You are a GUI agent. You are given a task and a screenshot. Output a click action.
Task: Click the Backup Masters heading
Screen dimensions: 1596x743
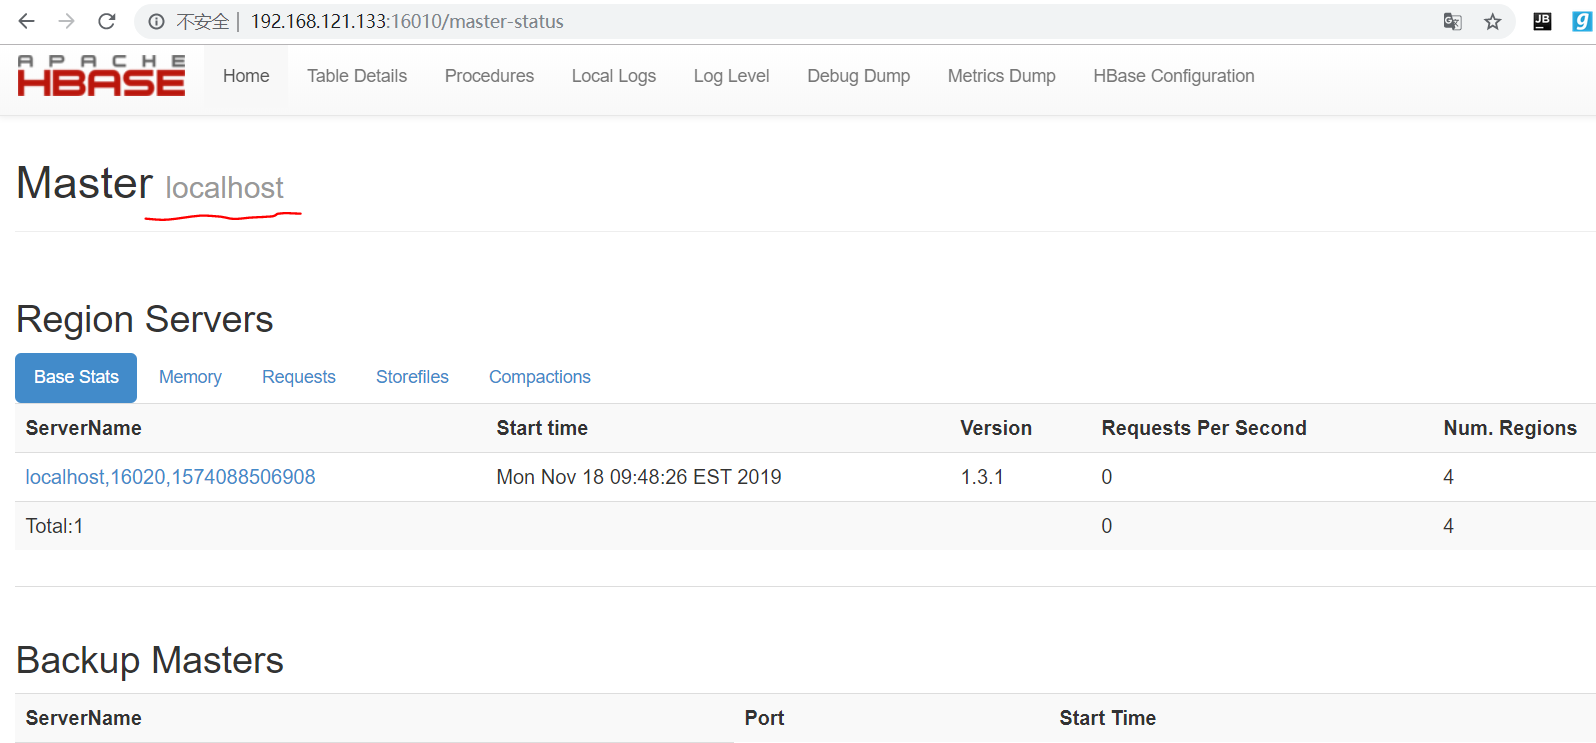point(150,660)
